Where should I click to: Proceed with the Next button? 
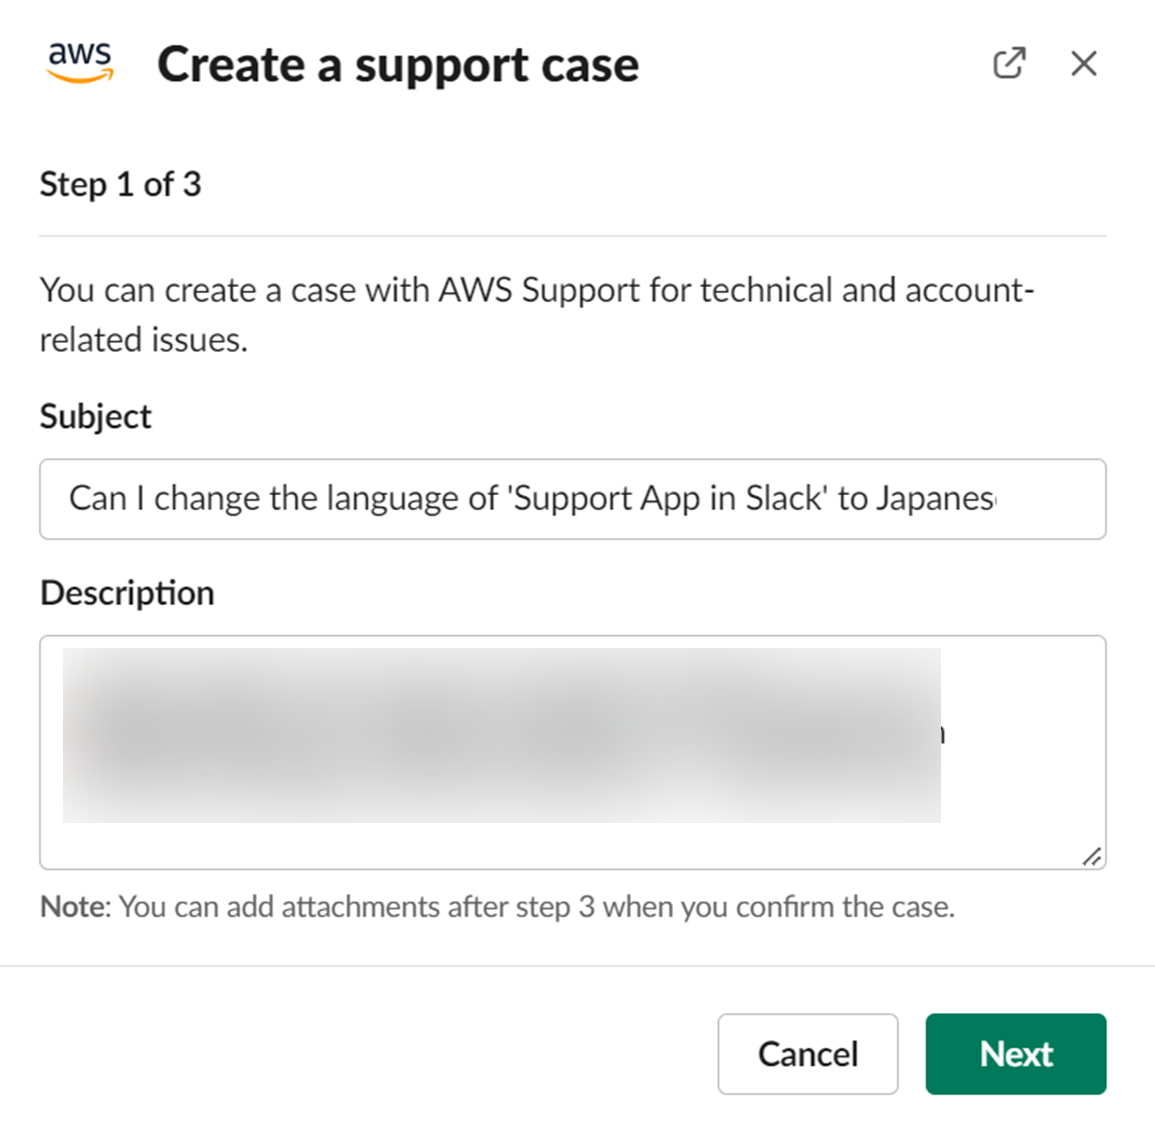pyautogui.click(x=1016, y=1054)
